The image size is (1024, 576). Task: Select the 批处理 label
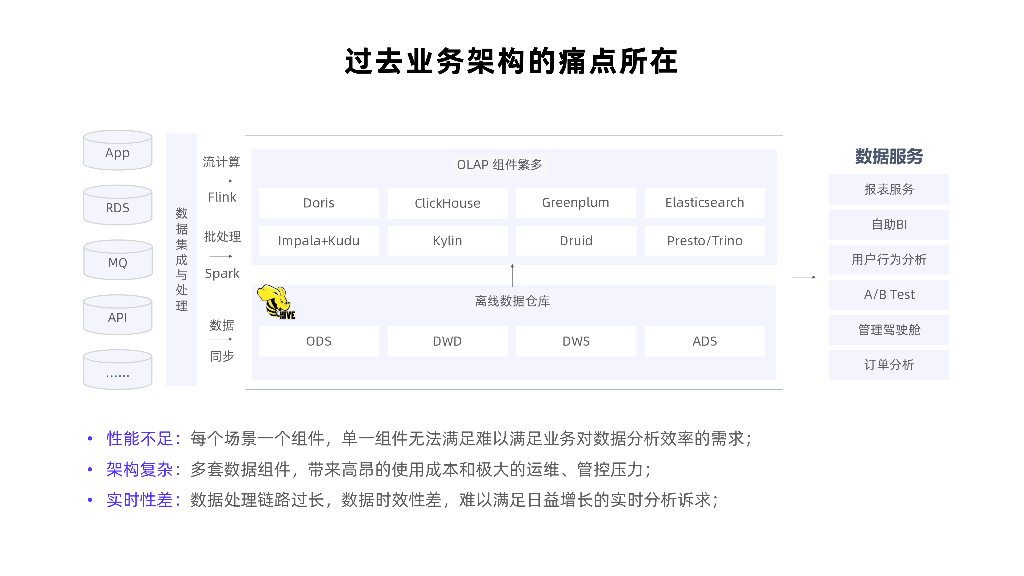(x=222, y=236)
